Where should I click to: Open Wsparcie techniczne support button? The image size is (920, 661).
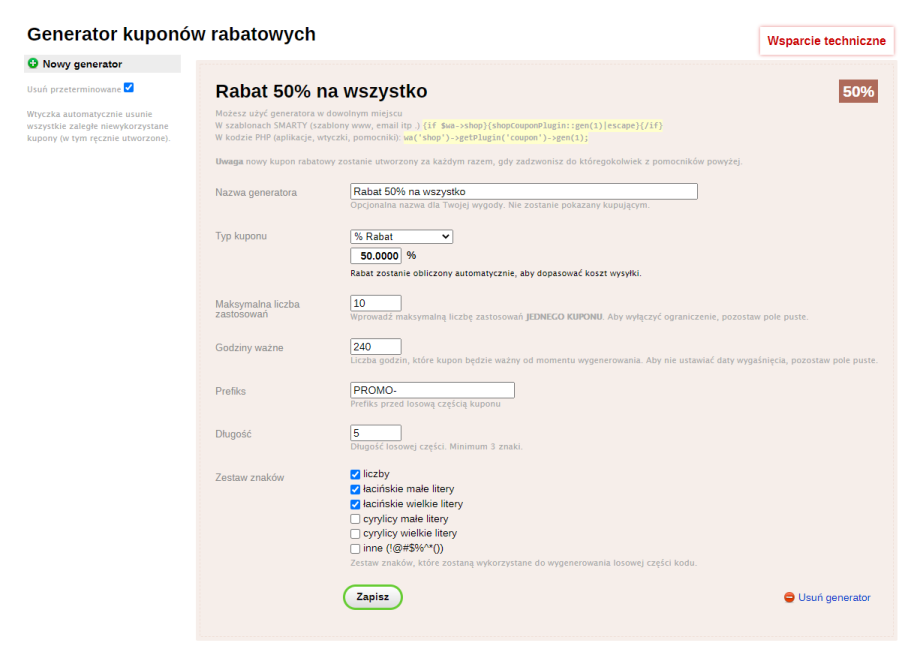[x=826, y=41]
